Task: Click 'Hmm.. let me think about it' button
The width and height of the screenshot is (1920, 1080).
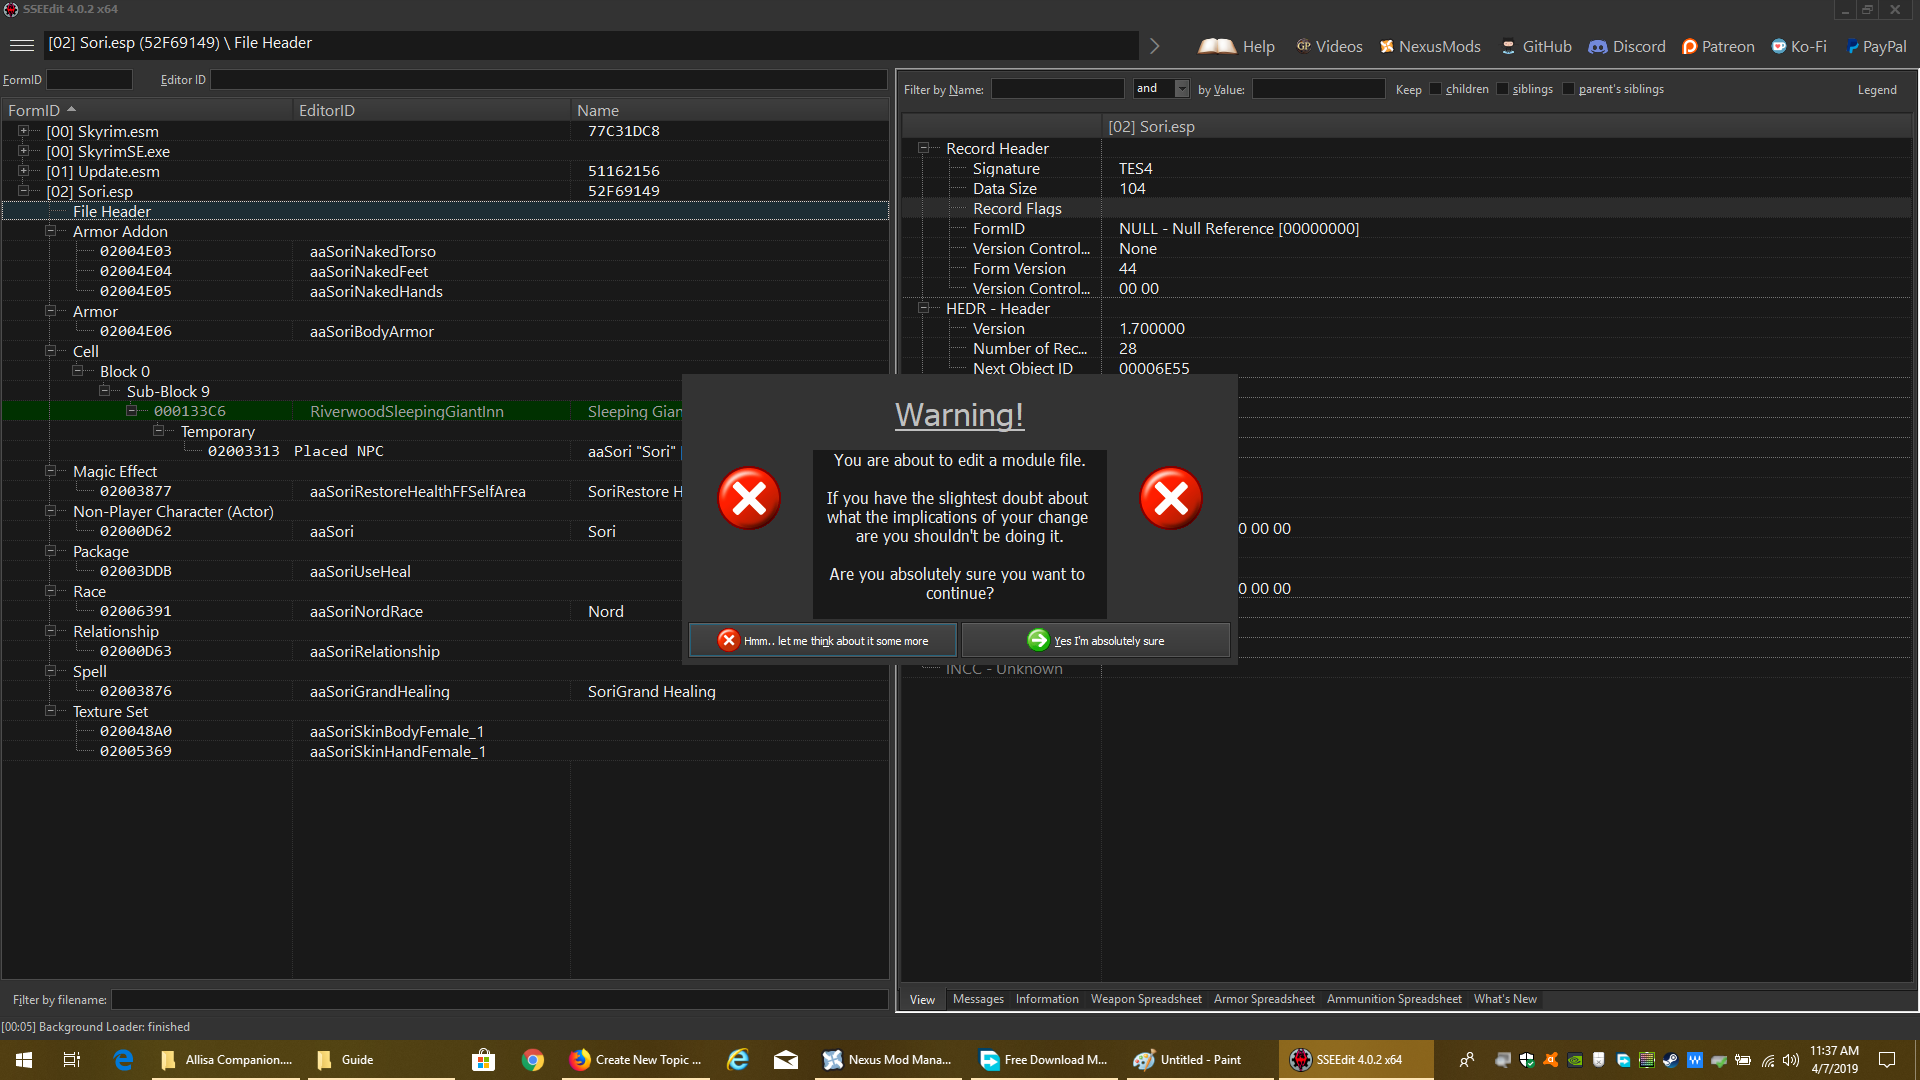Action: (823, 640)
